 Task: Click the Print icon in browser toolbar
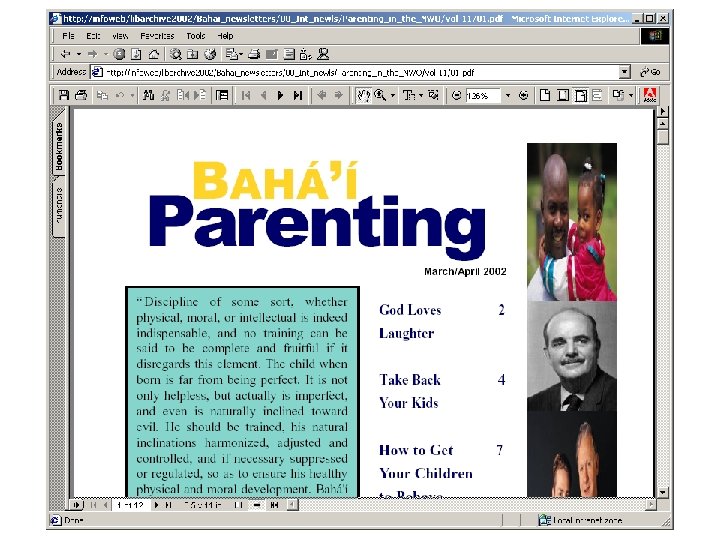(254, 54)
